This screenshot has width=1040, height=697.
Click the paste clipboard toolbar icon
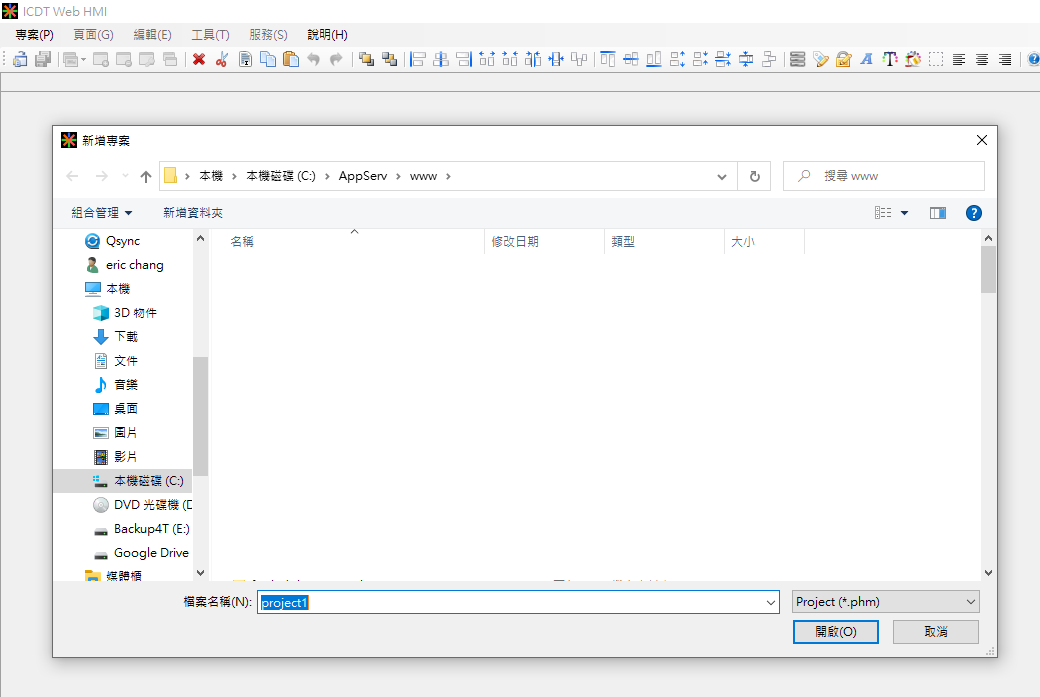pyautogui.click(x=291, y=60)
